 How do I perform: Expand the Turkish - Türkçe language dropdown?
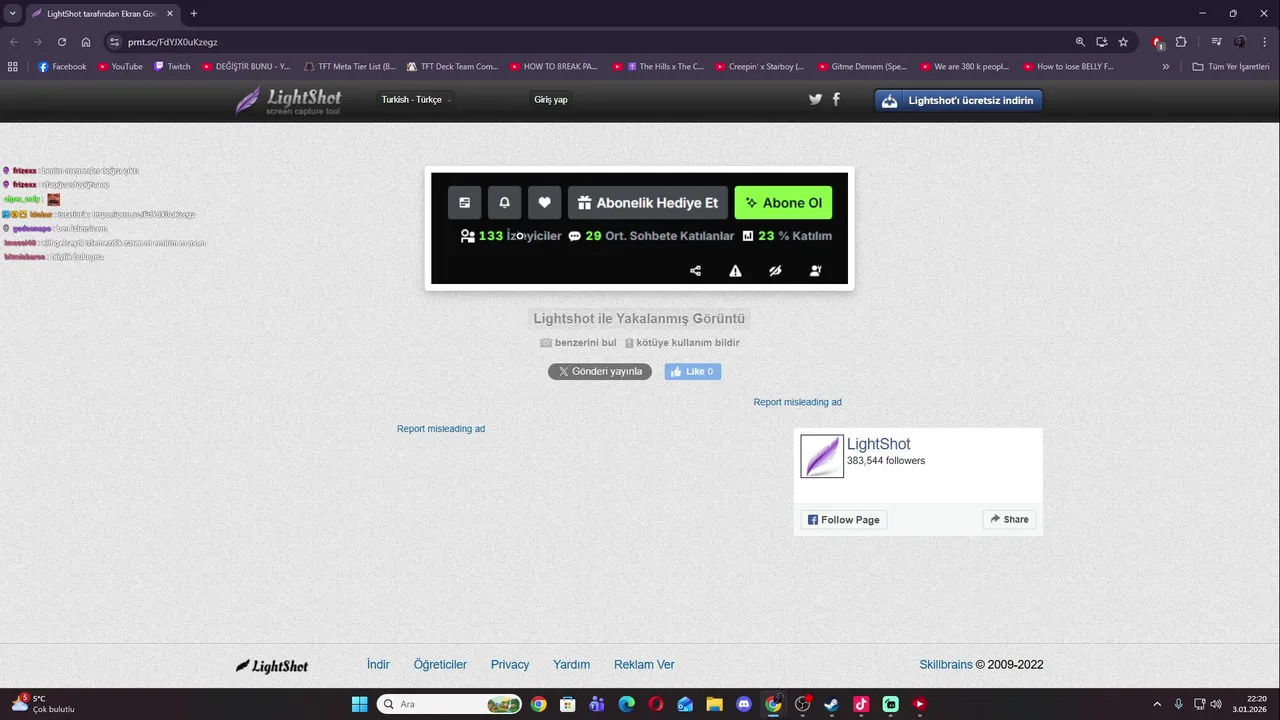416,100
